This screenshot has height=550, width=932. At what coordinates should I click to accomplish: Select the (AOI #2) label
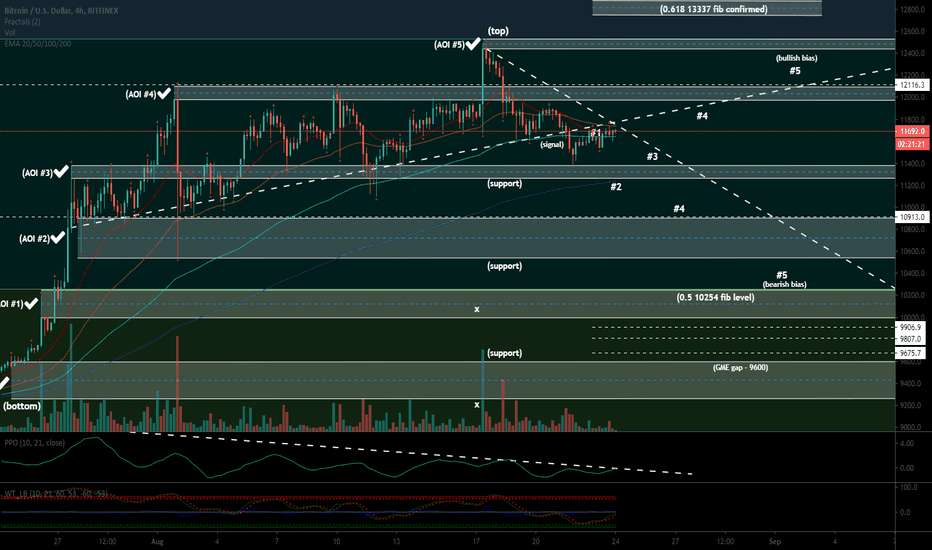pyautogui.click(x=34, y=239)
